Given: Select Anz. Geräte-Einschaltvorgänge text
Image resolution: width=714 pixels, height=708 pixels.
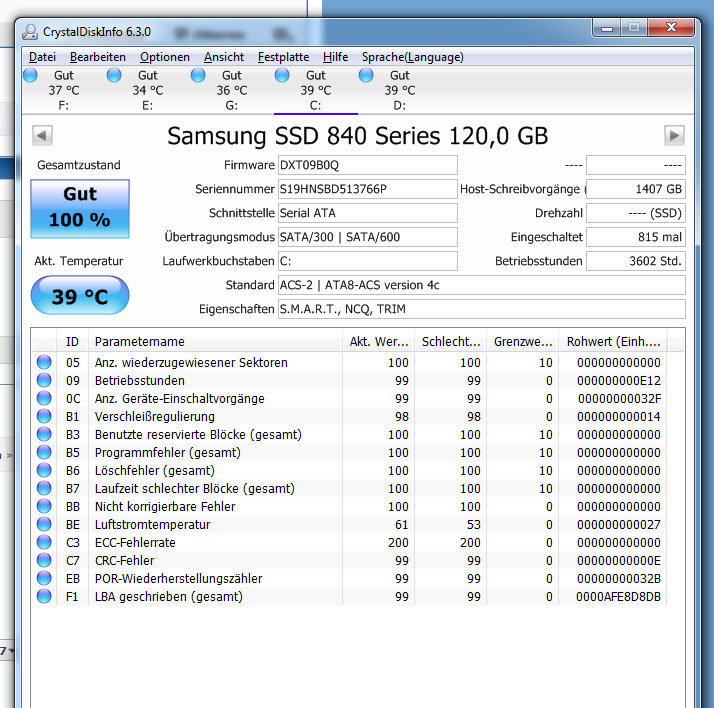Looking at the screenshot, I should tap(179, 398).
